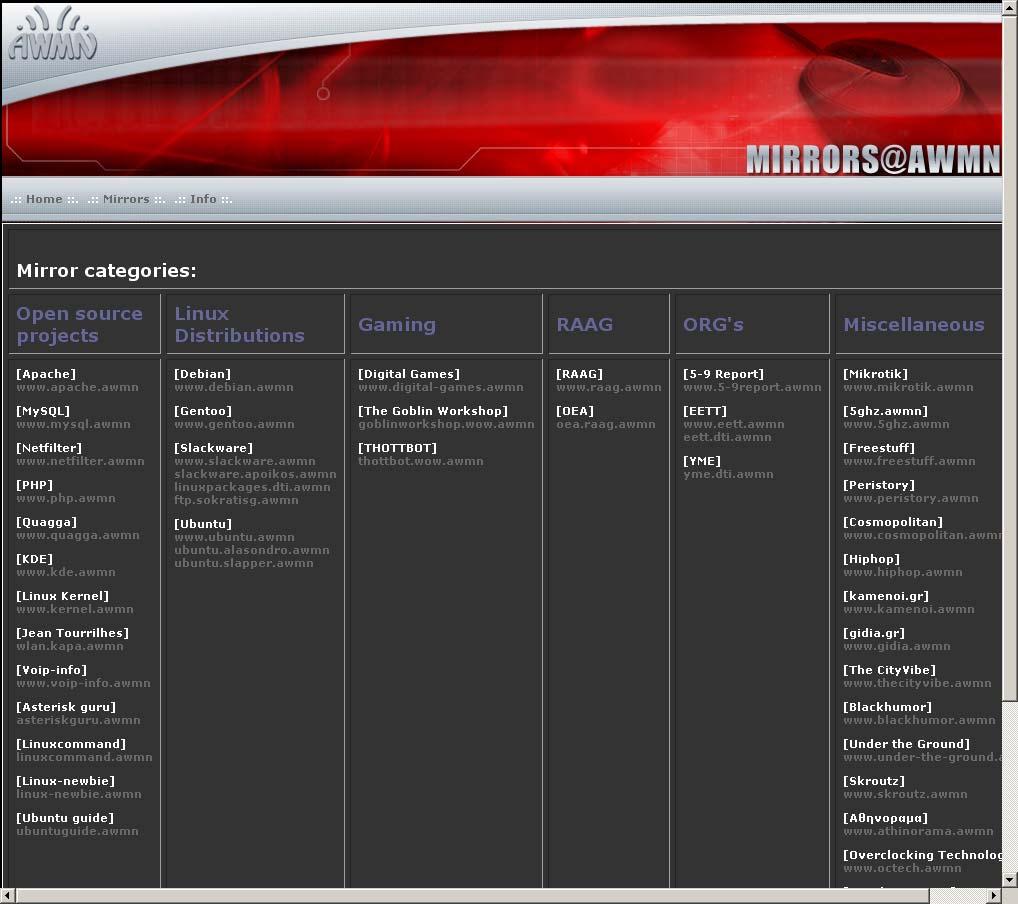Open the Info navigation item

(x=203, y=199)
